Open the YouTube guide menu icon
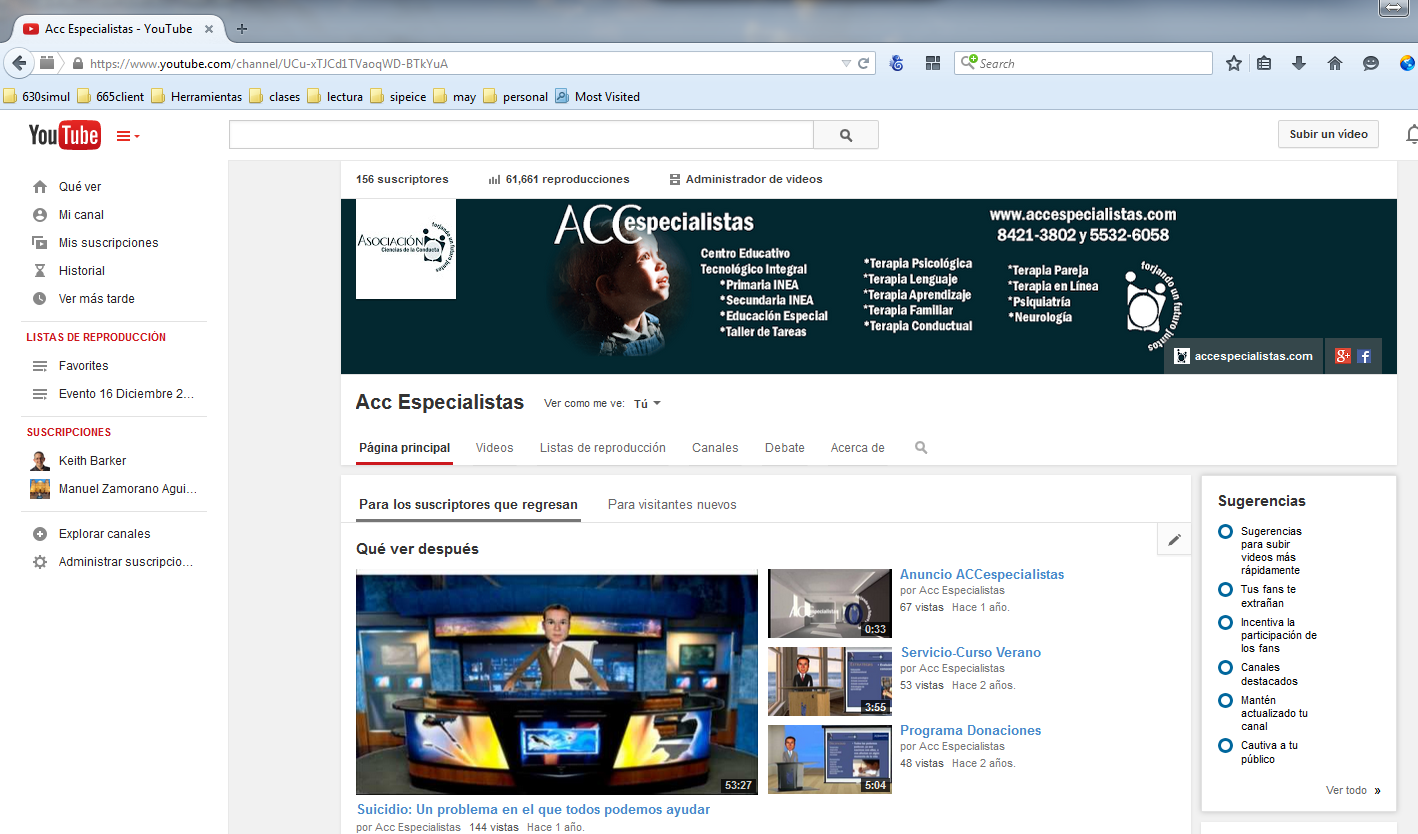Image resolution: width=1418 pixels, height=834 pixels. [x=128, y=136]
